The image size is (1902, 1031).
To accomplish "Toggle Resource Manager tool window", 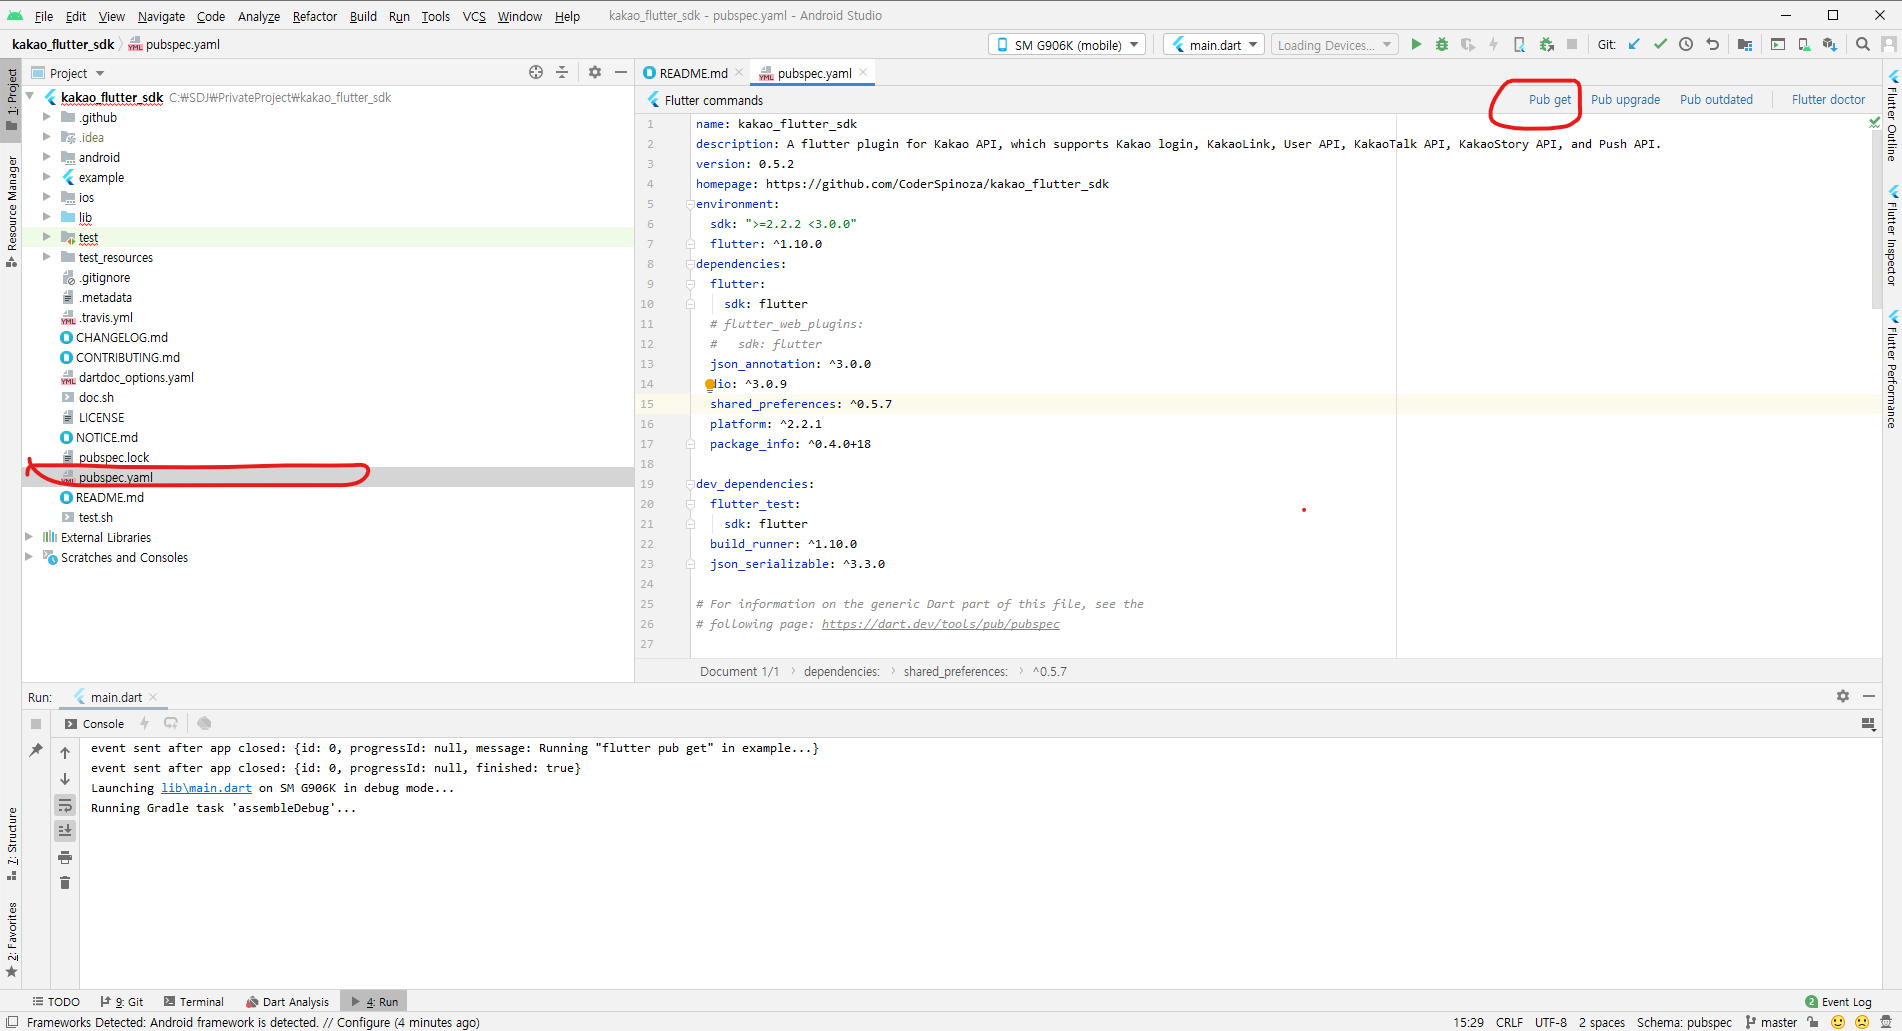I will point(11,211).
